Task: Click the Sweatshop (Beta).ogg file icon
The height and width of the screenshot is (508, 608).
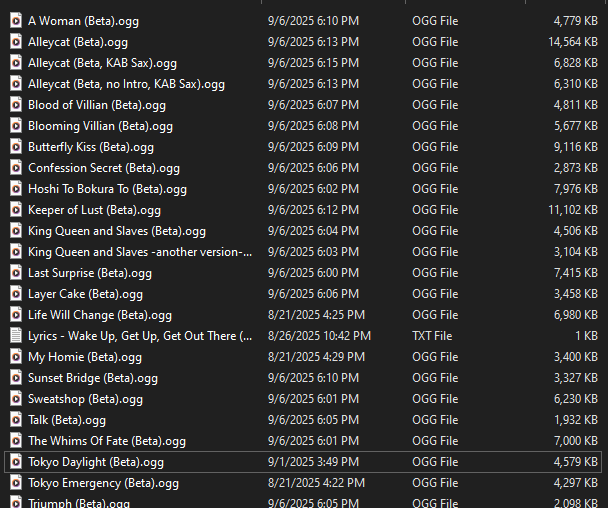Action: pos(16,399)
